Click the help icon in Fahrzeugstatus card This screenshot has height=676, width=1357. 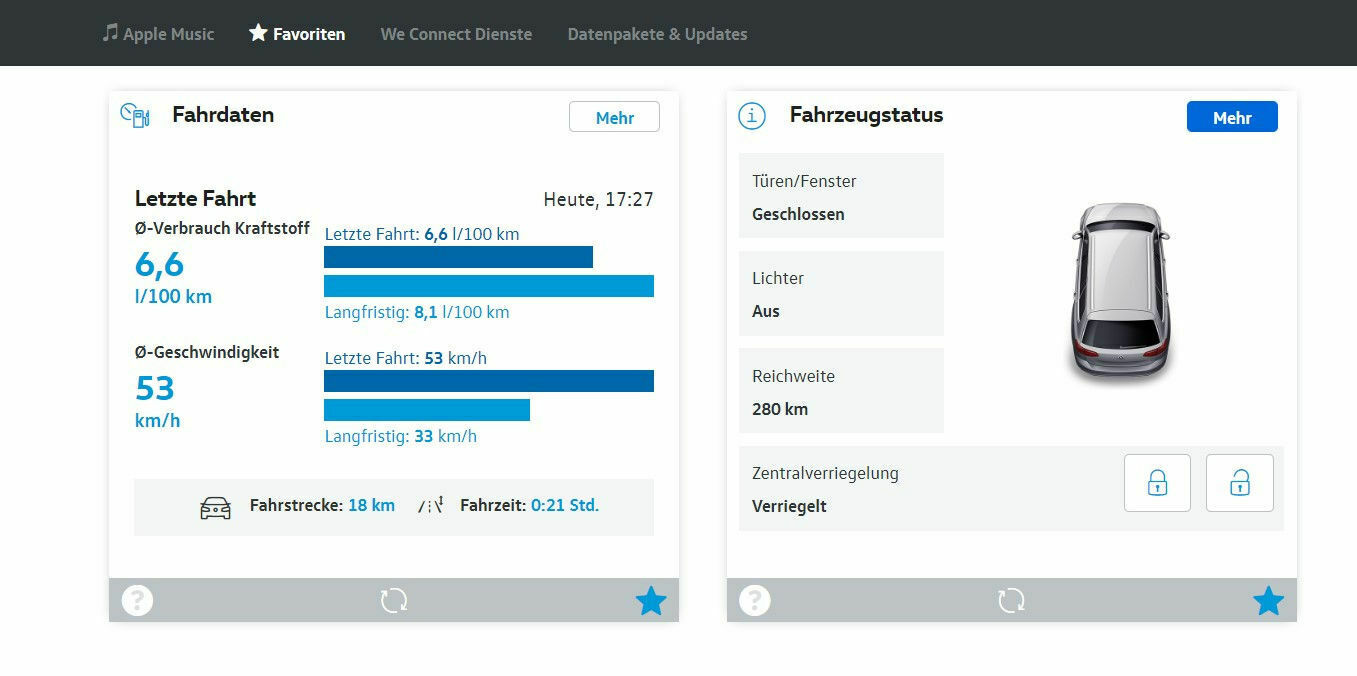[x=755, y=600]
